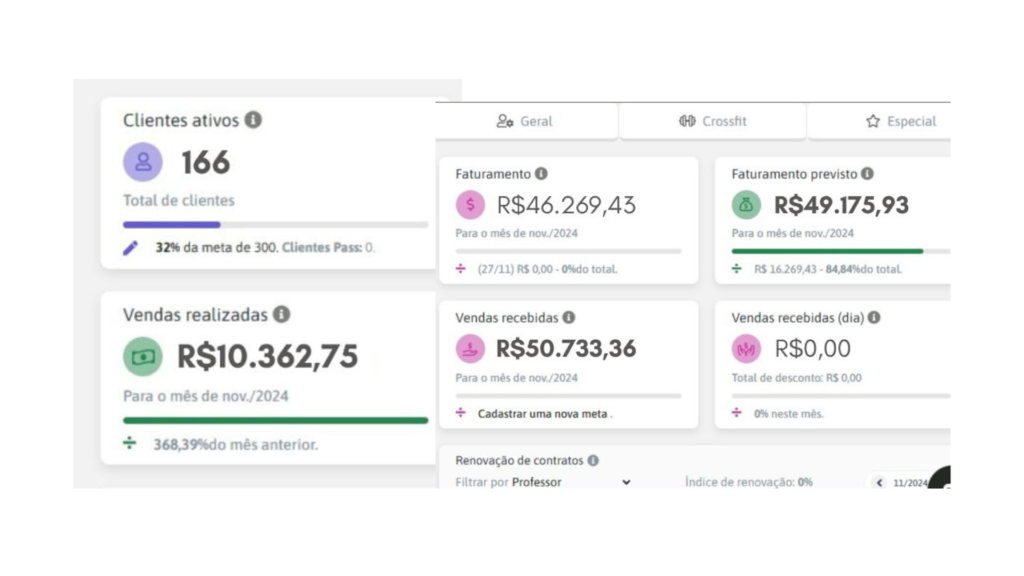Image resolution: width=1024 pixels, height=576 pixels.
Task: Click the info icon next to Faturamento previsto
Action: point(867,174)
